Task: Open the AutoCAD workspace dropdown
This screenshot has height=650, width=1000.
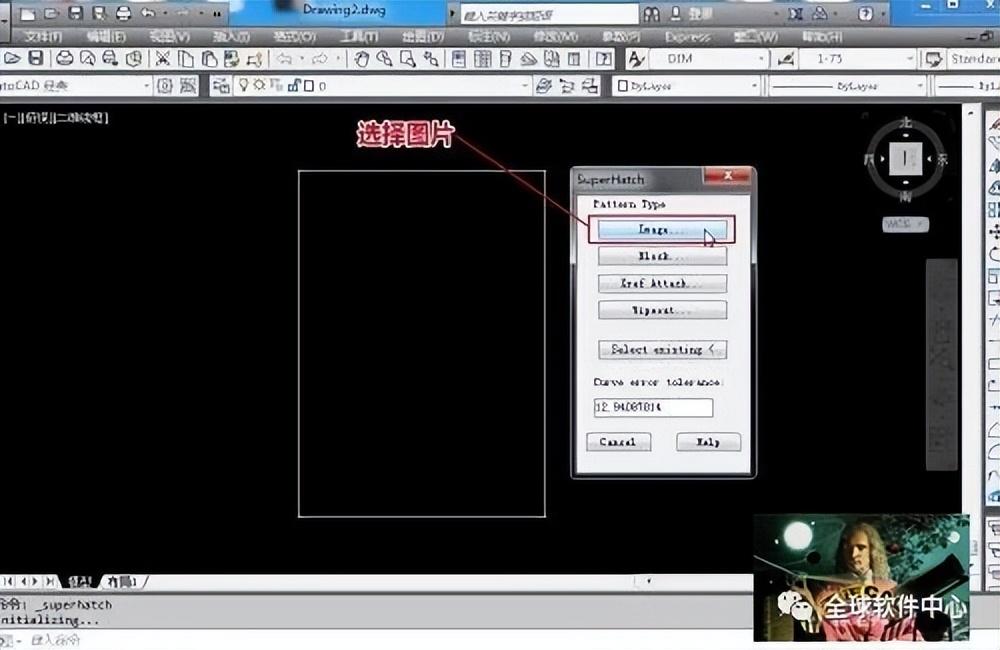Action: click(x=75, y=85)
